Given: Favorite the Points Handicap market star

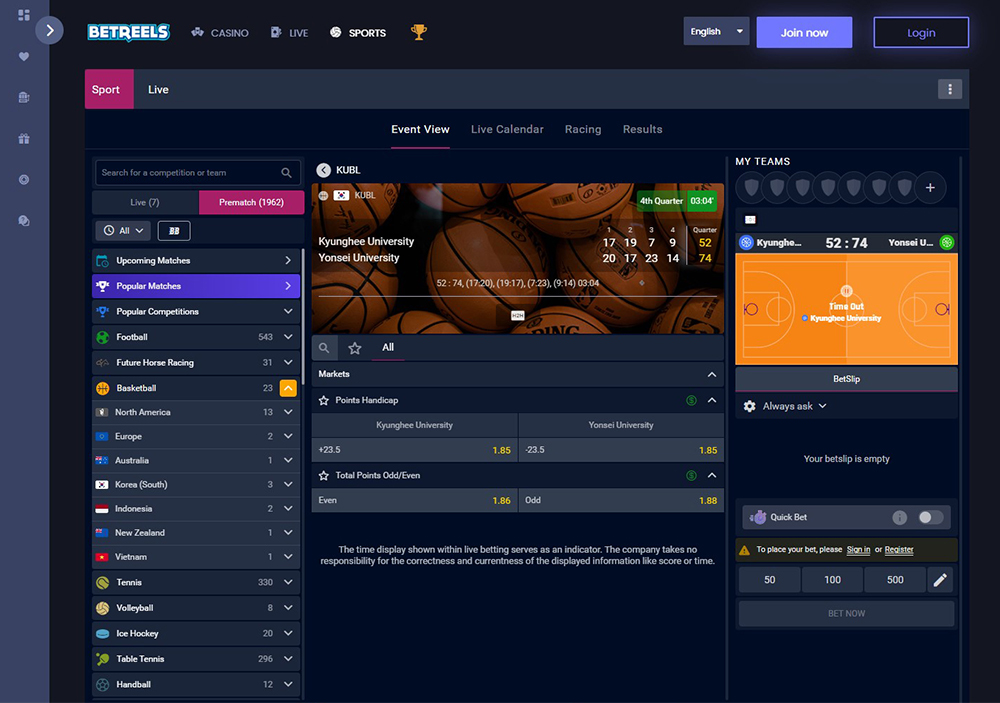Looking at the screenshot, I should pyautogui.click(x=323, y=401).
